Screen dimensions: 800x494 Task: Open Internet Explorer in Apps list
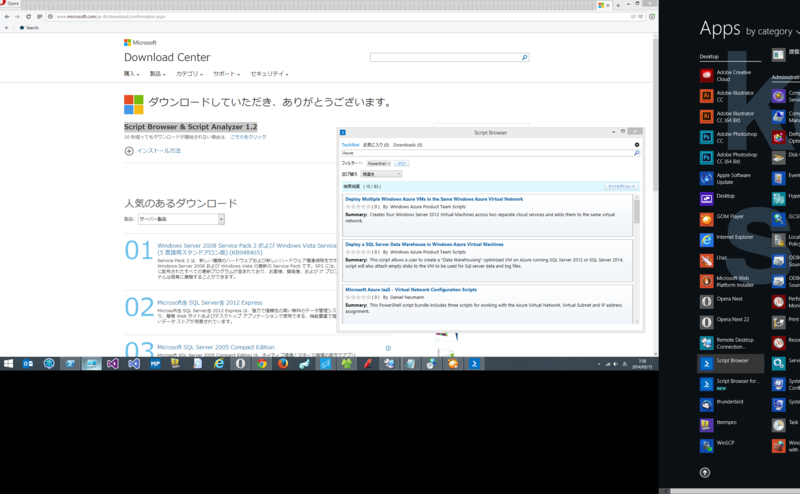tap(729, 240)
